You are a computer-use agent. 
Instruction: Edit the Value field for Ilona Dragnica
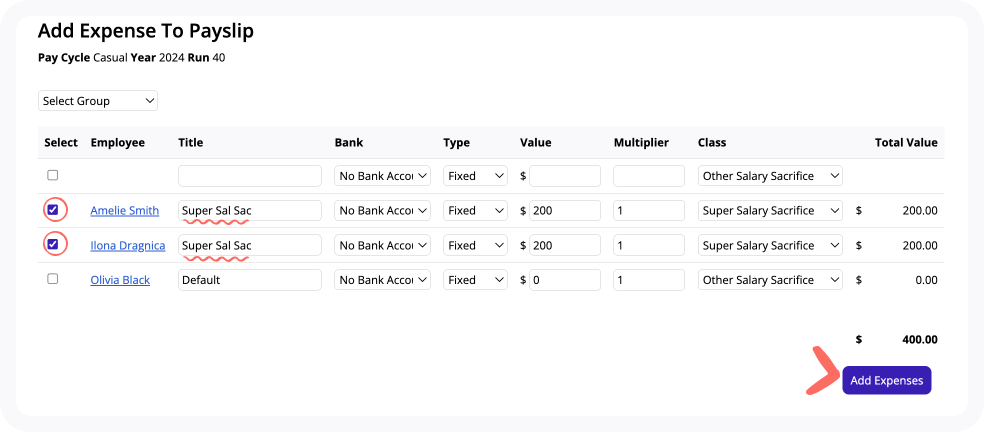565,245
